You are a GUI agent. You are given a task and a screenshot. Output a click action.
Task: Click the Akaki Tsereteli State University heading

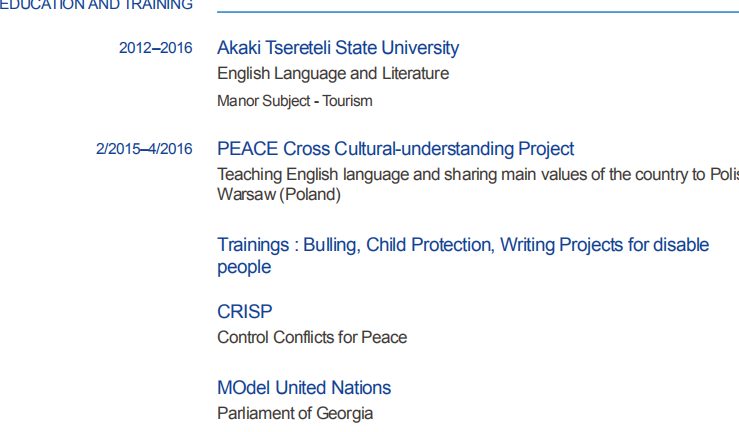337,48
